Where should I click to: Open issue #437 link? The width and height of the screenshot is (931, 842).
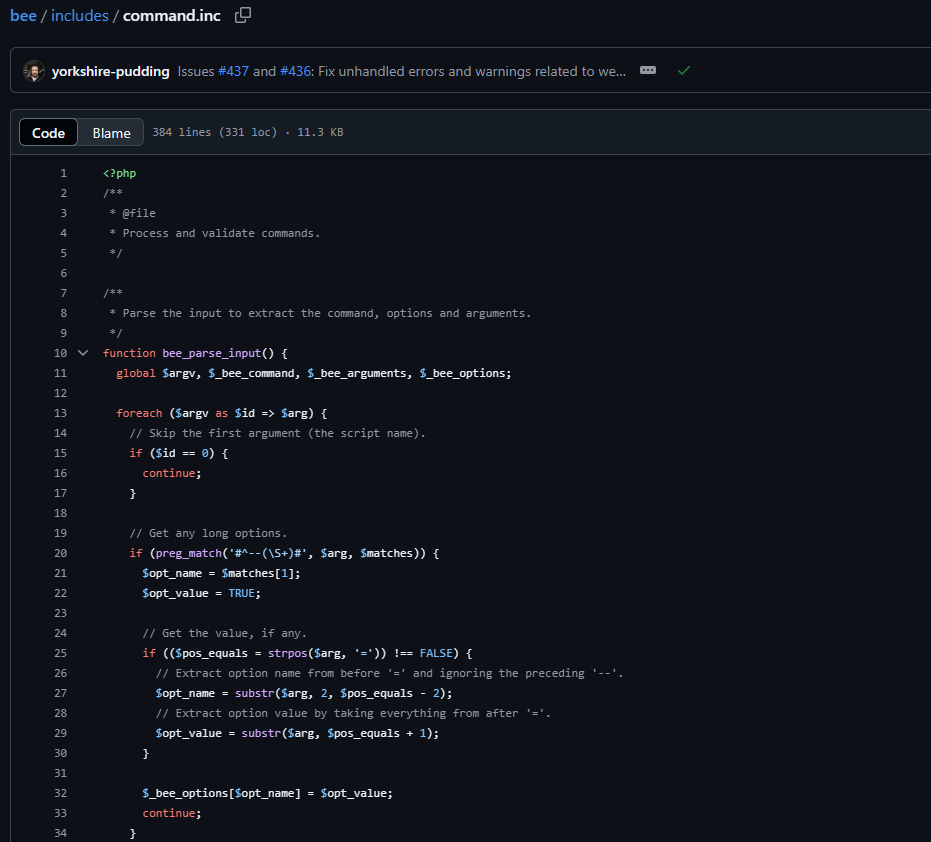point(233,71)
